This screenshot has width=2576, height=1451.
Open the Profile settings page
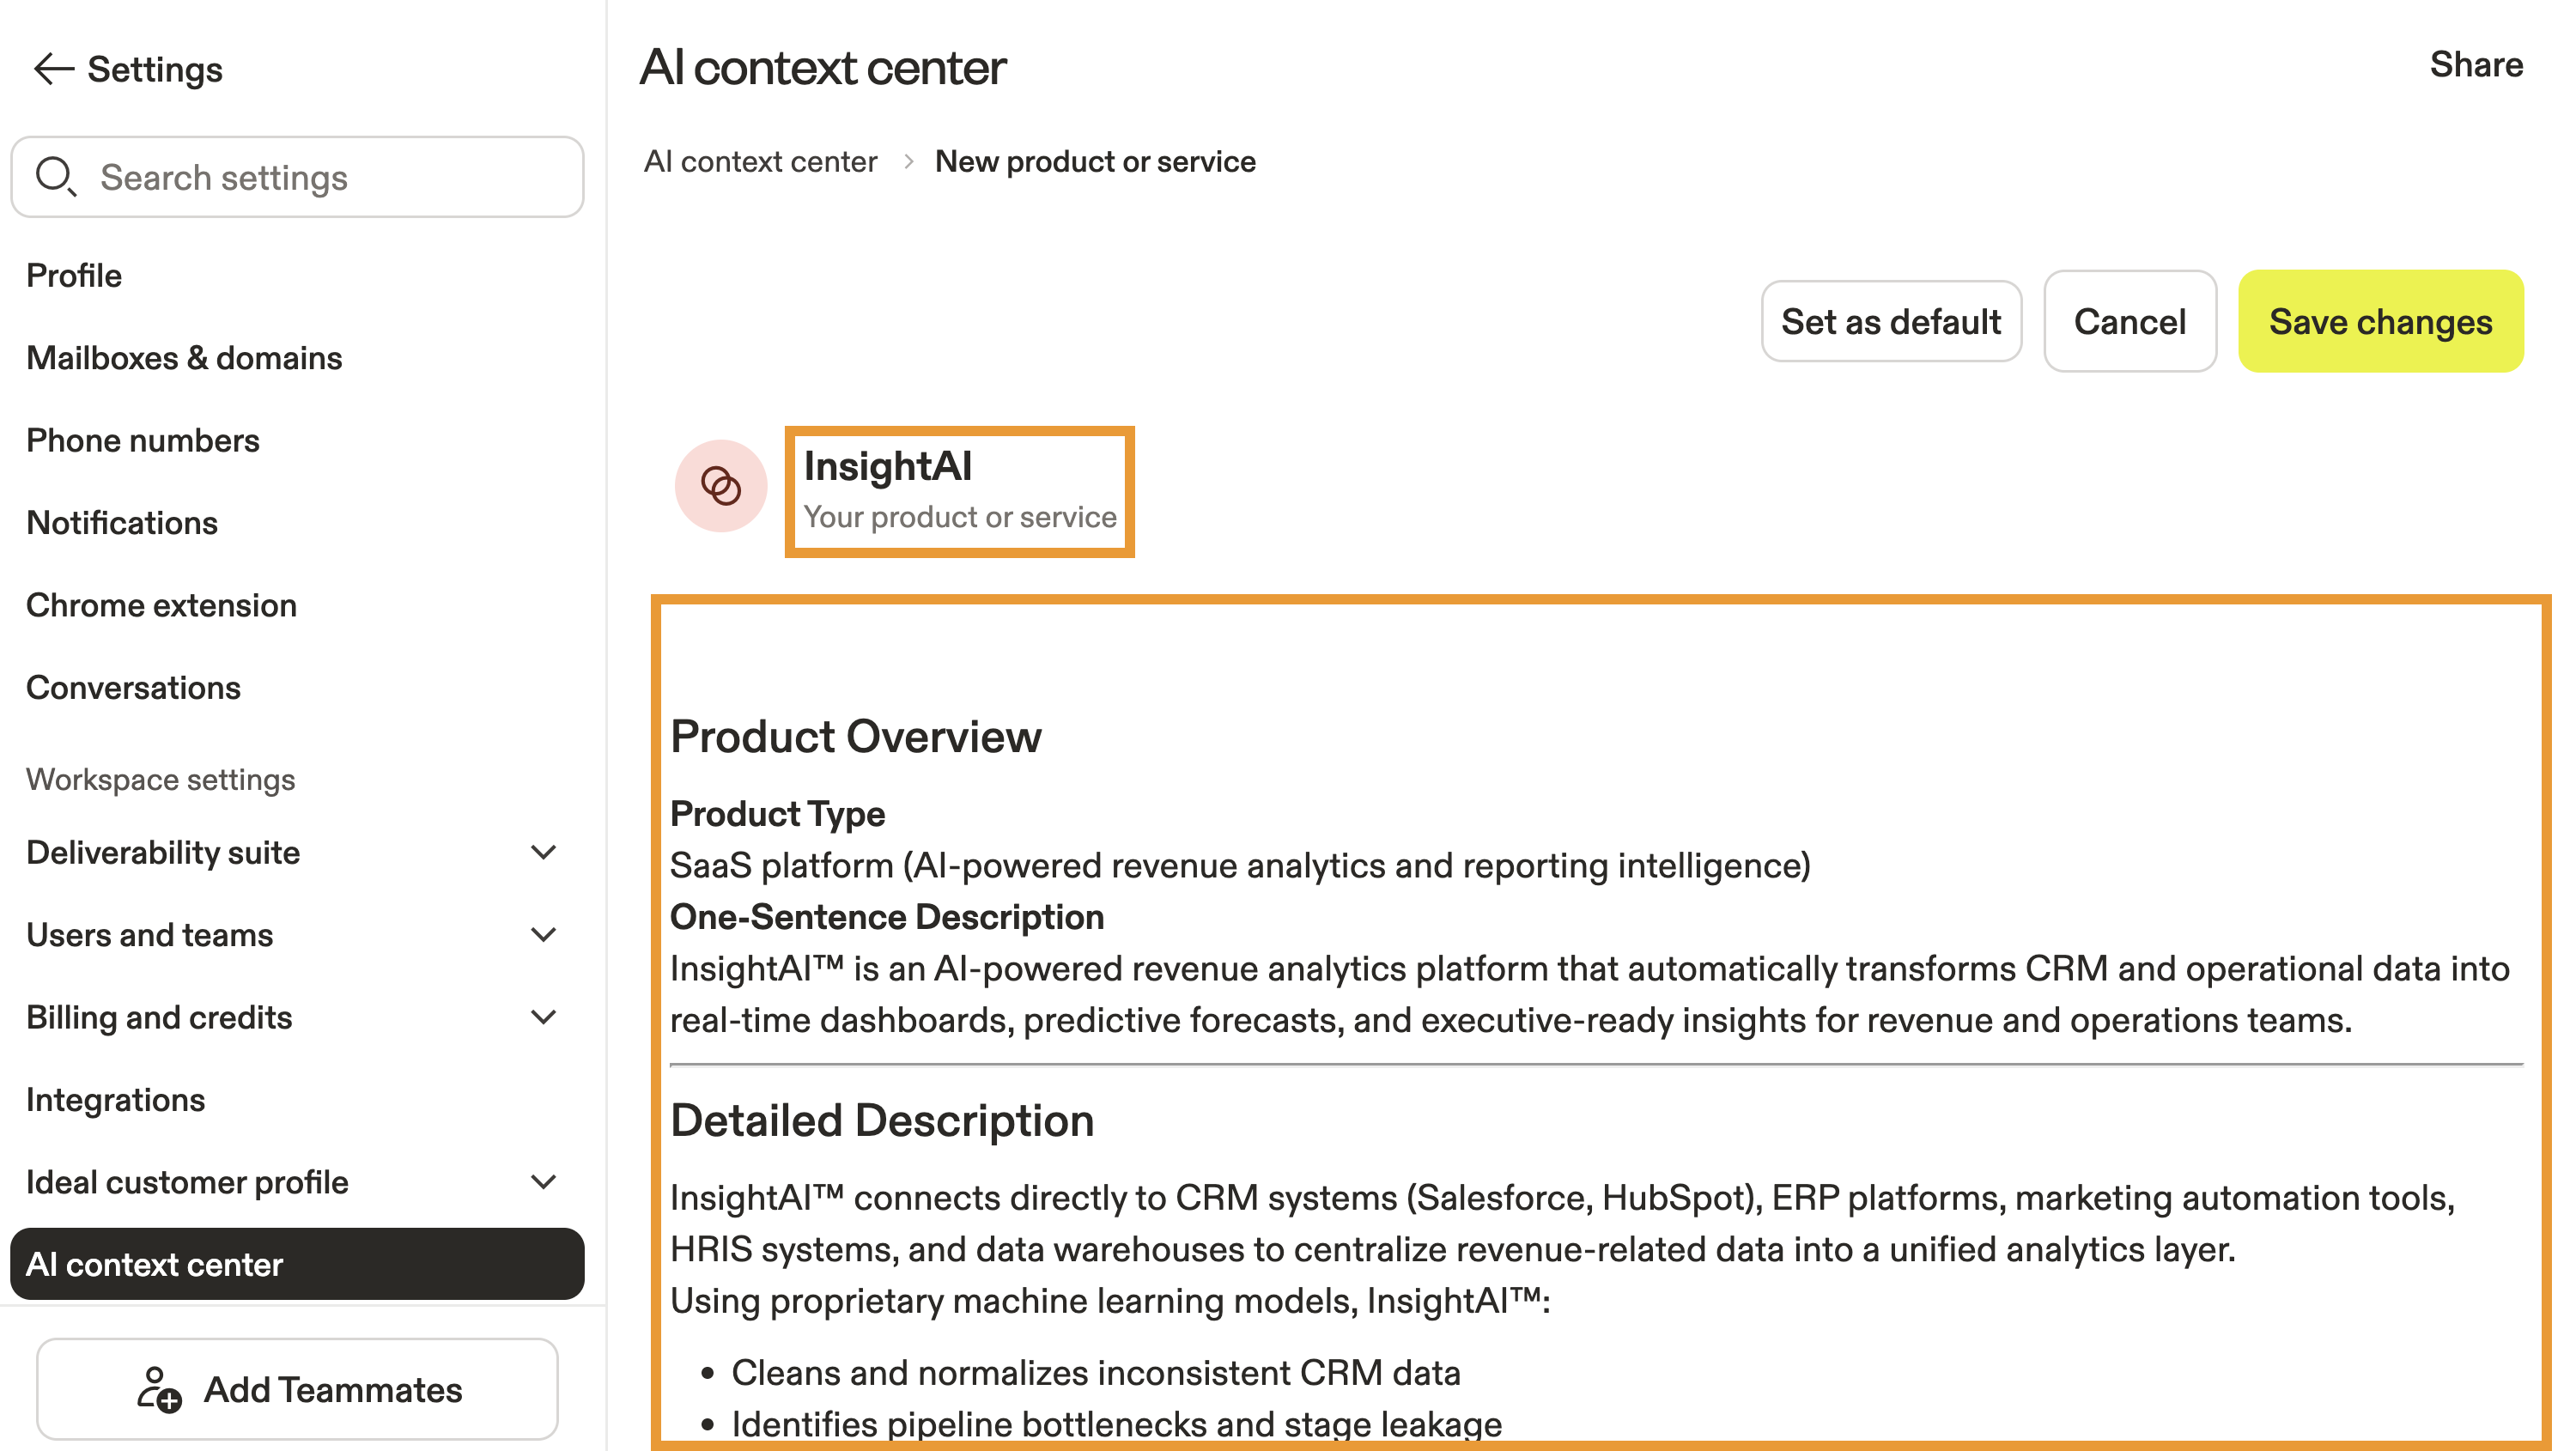click(74, 275)
